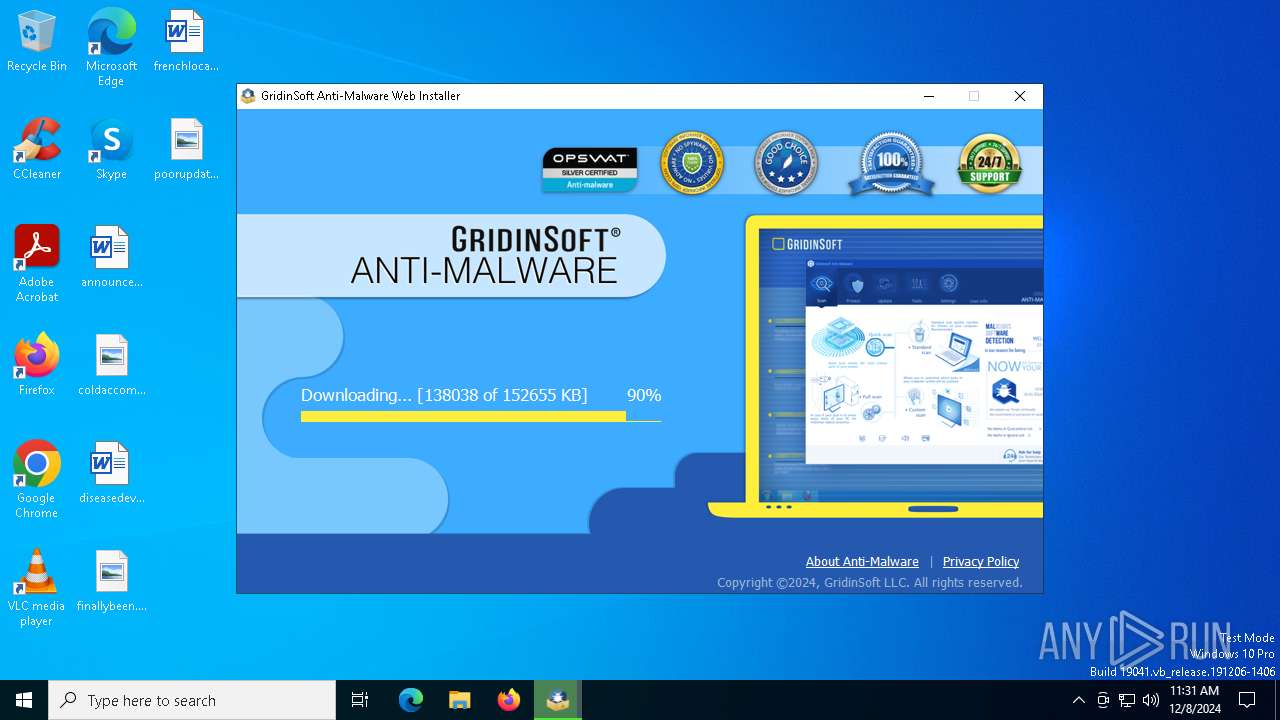Click the GridinSoft Anti-Malware logo banner
This screenshot has width=1280, height=720.
pos(451,256)
